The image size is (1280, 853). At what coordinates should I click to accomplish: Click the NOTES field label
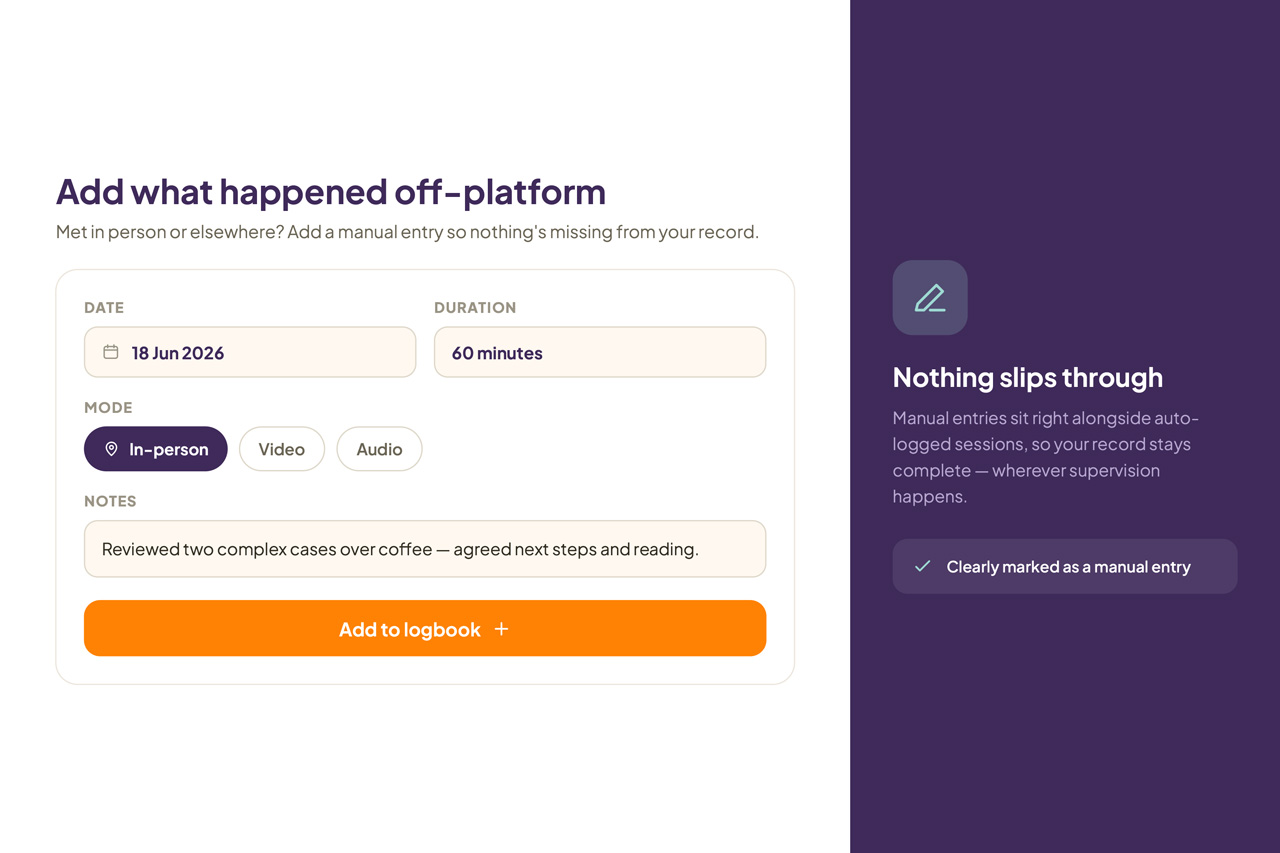pos(110,501)
